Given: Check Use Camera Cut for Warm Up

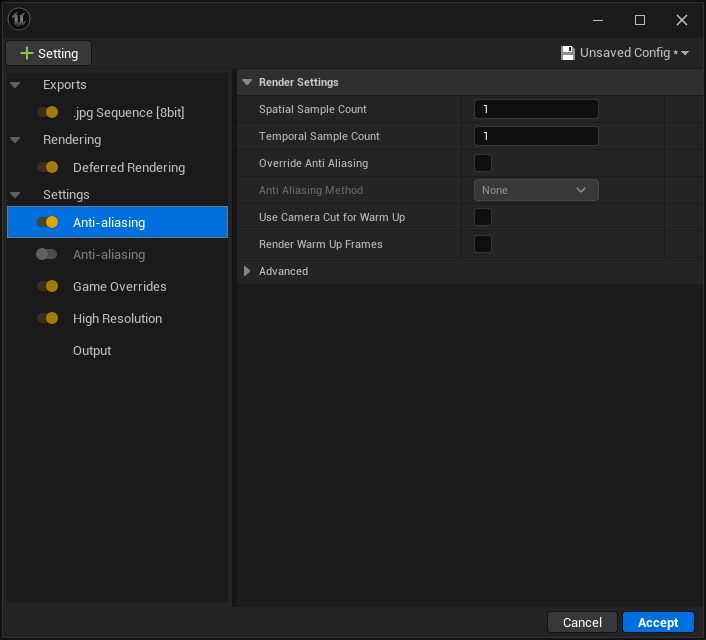Looking at the screenshot, I should coord(483,217).
